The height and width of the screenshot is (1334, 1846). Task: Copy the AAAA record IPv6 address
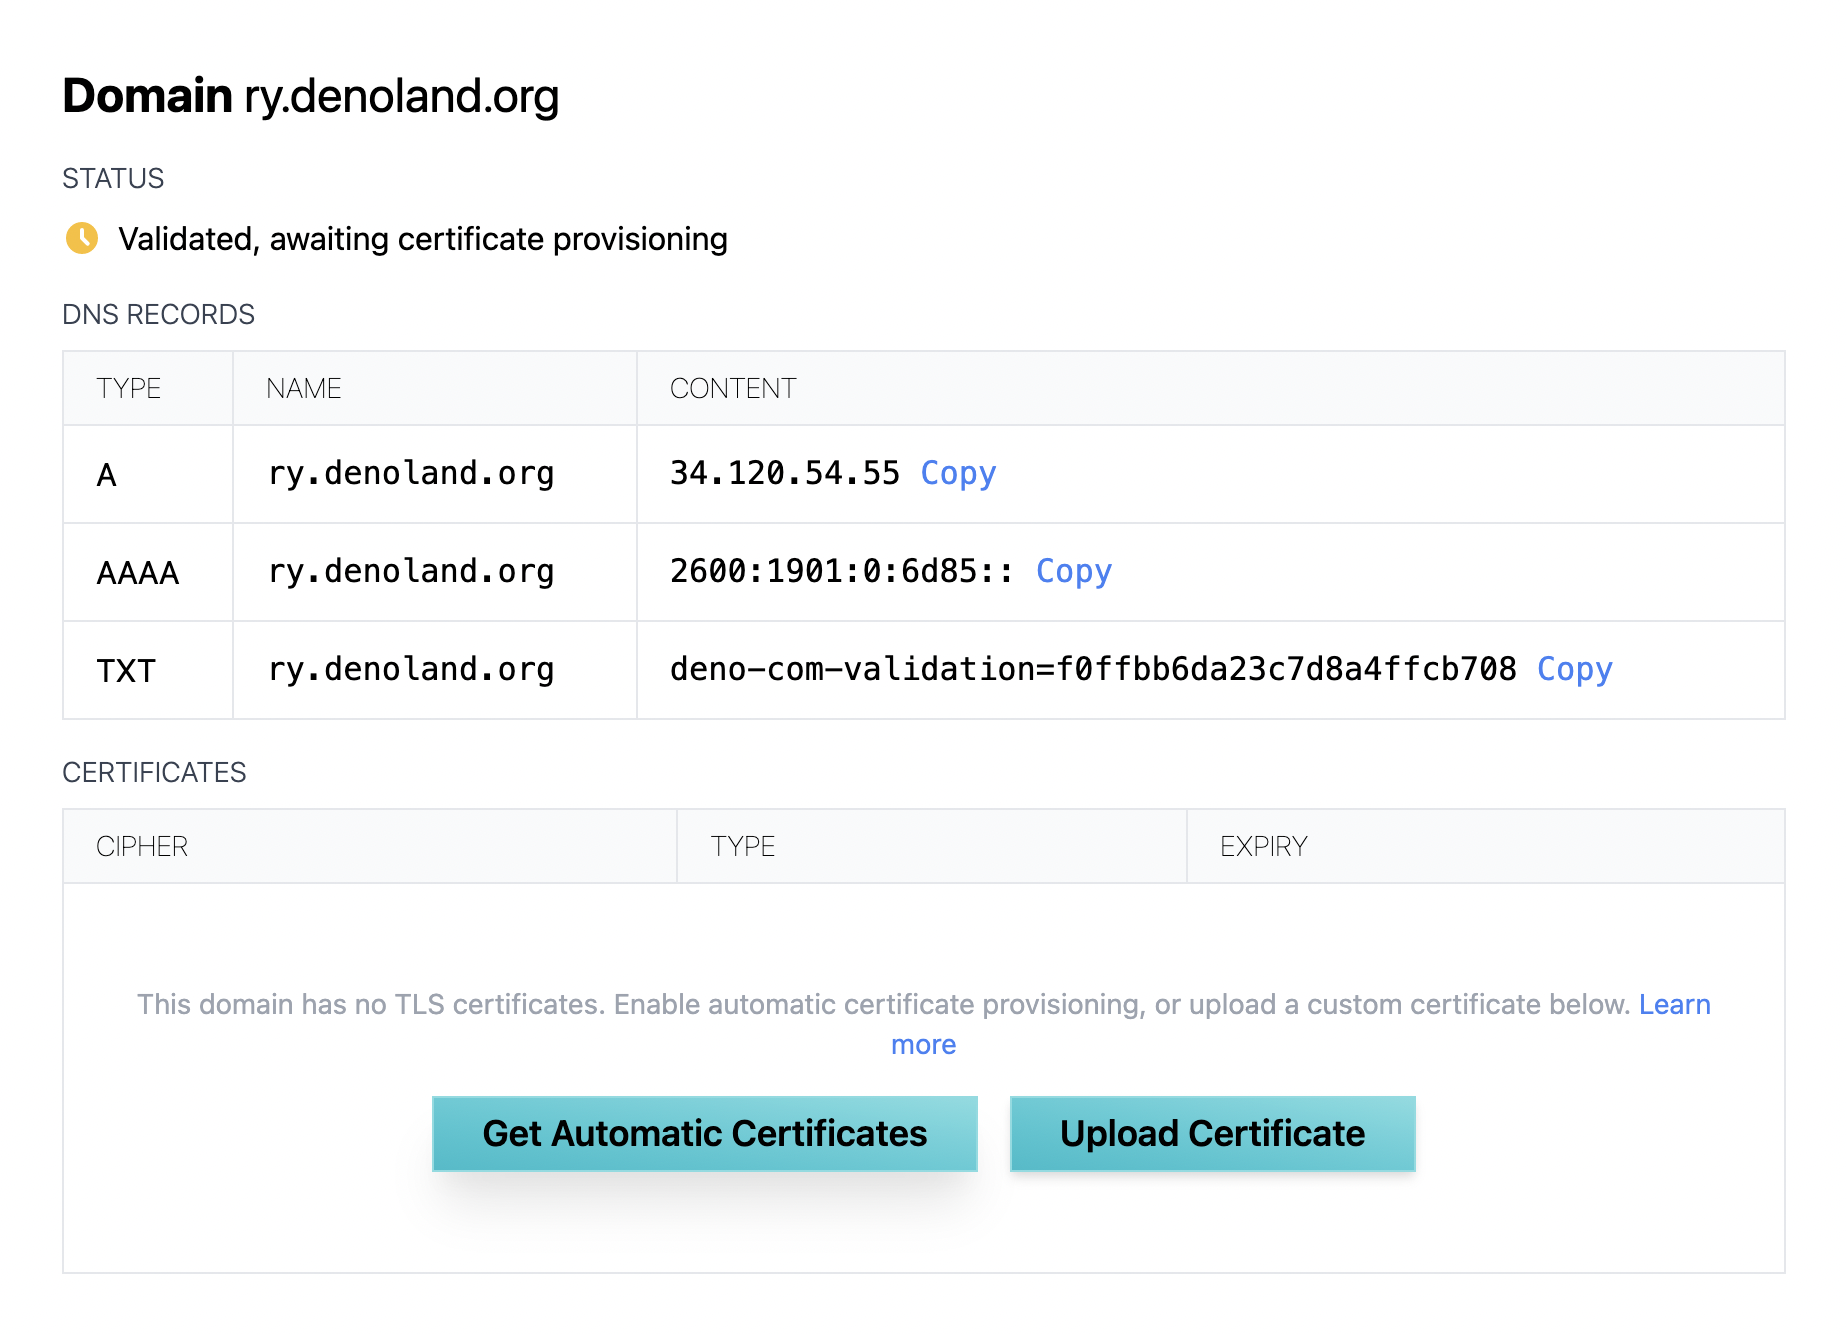point(1073,571)
